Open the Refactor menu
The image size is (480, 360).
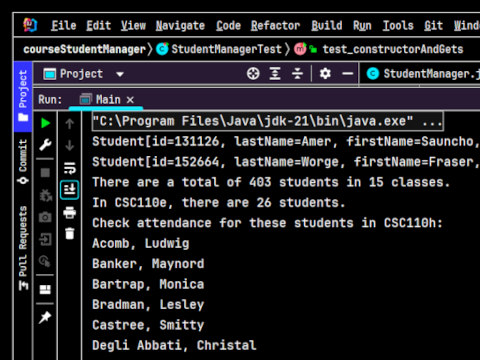275,26
